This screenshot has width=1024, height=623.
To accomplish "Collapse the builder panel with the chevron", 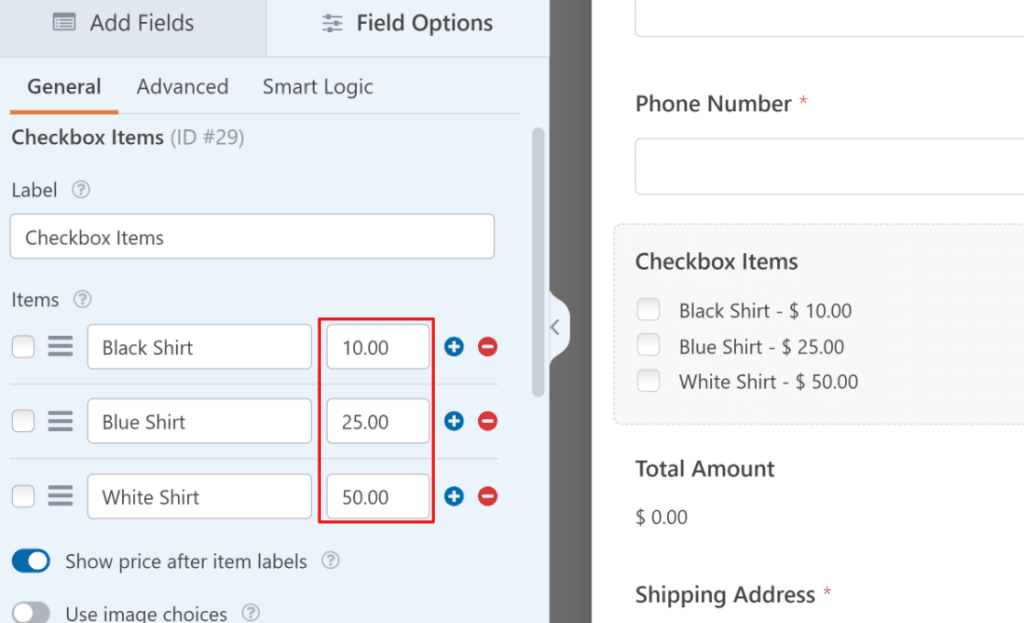I will click(555, 327).
